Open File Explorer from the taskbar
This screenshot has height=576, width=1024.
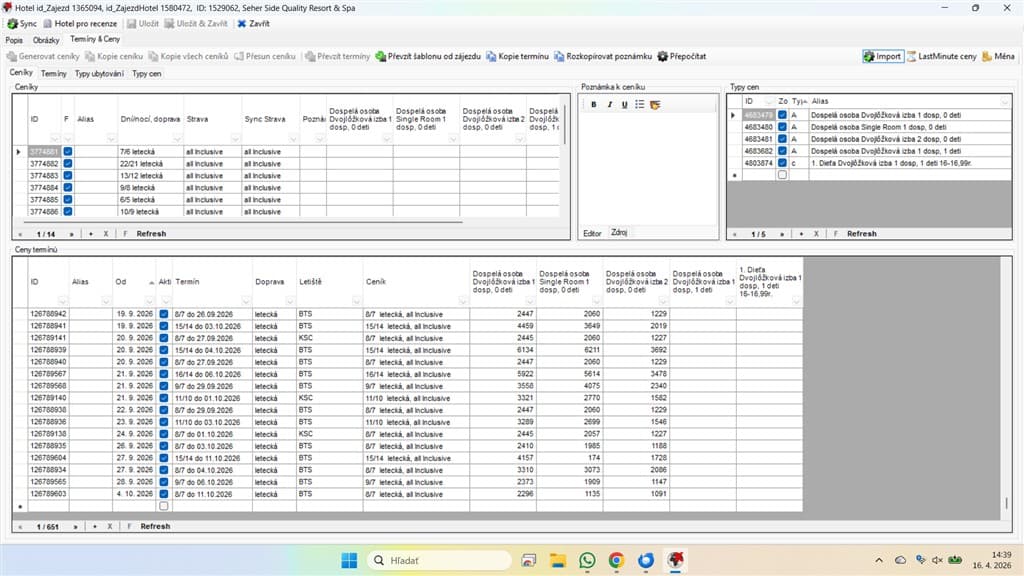[x=558, y=560]
